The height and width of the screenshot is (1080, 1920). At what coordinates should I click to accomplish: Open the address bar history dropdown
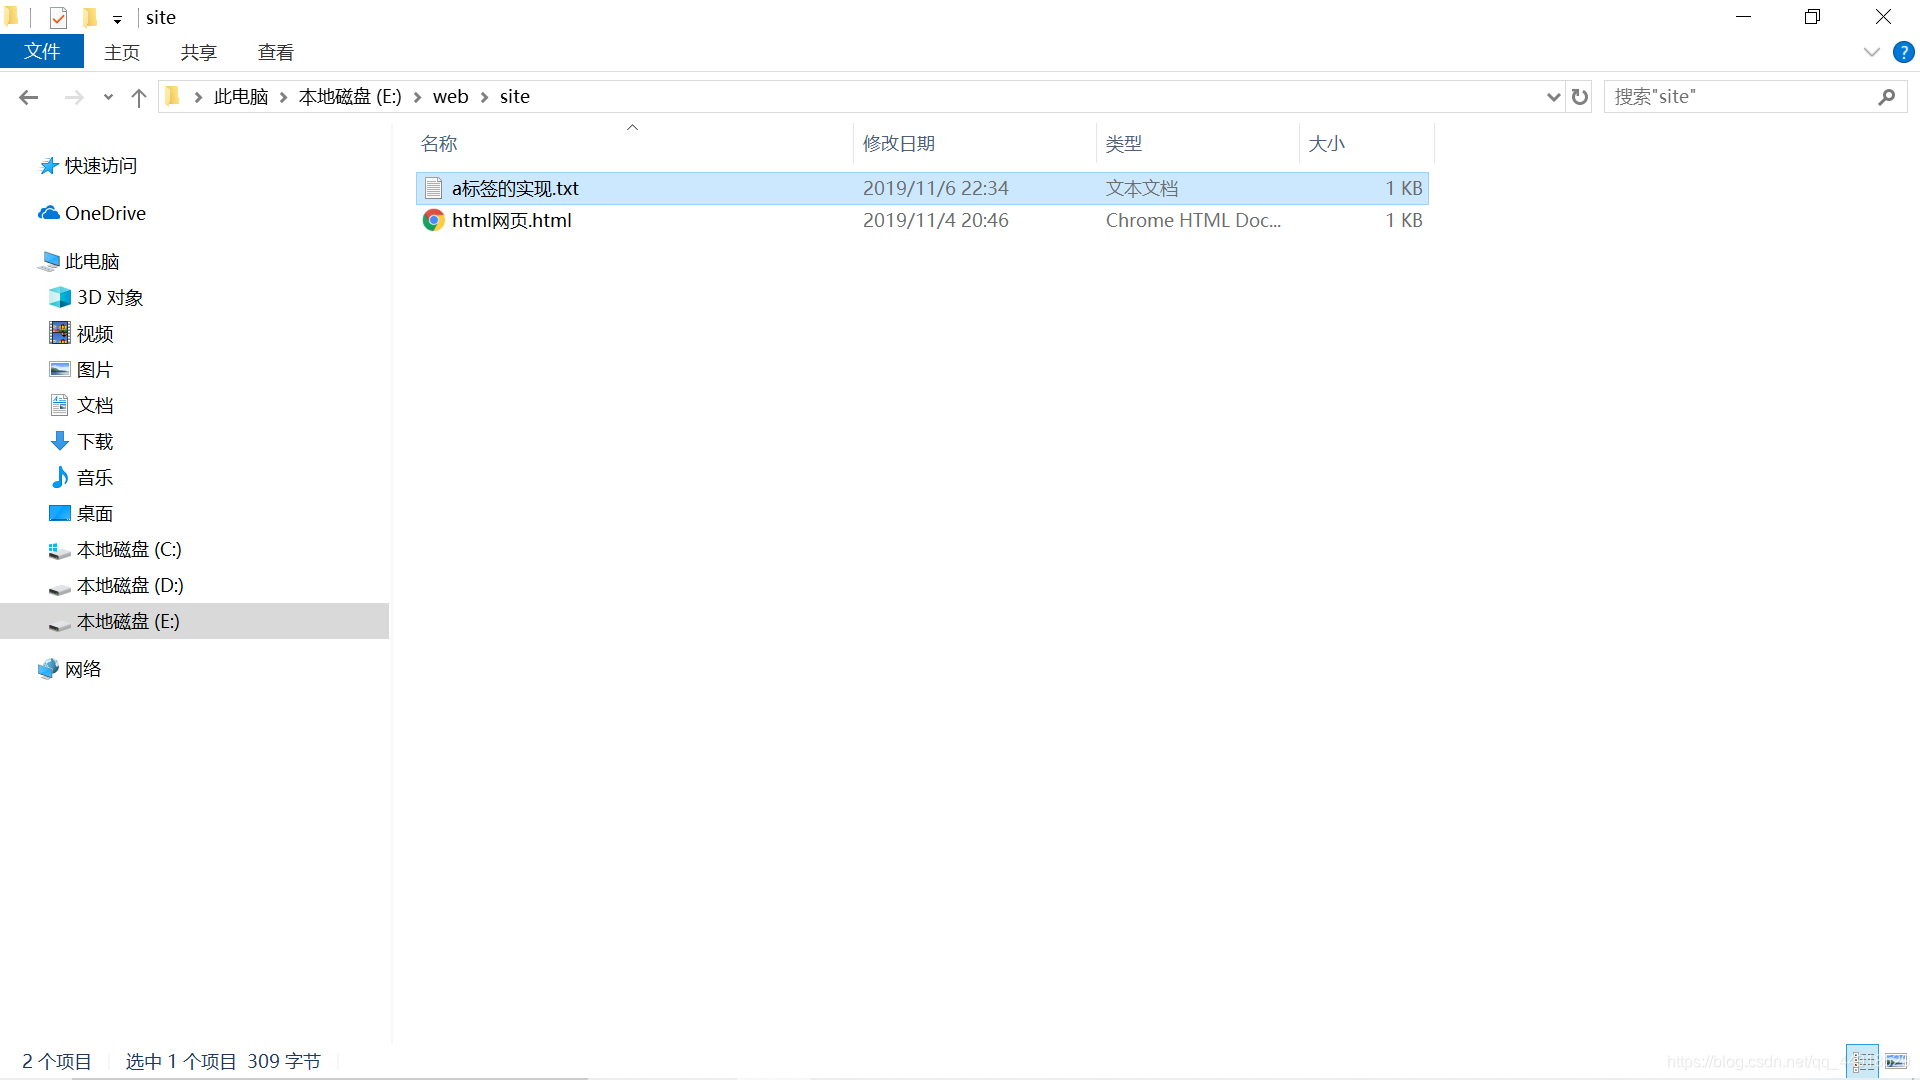pos(1553,97)
